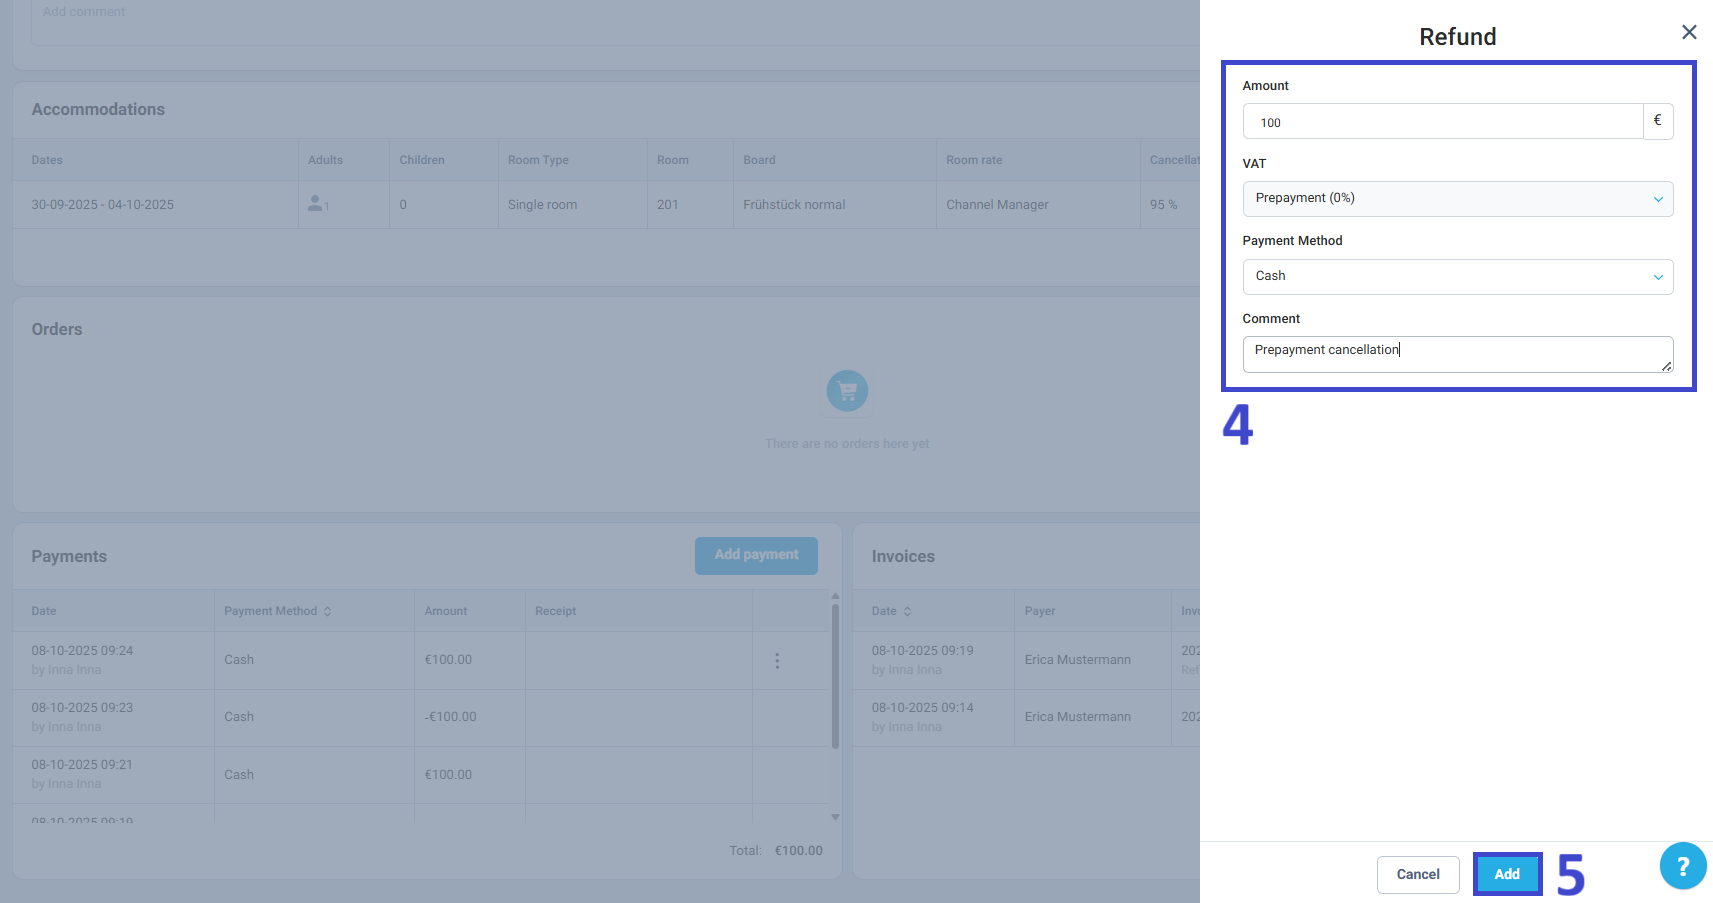Click Cash method in 09:23 row
This screenshot has width=1713, height=903.
coord(239,717)
